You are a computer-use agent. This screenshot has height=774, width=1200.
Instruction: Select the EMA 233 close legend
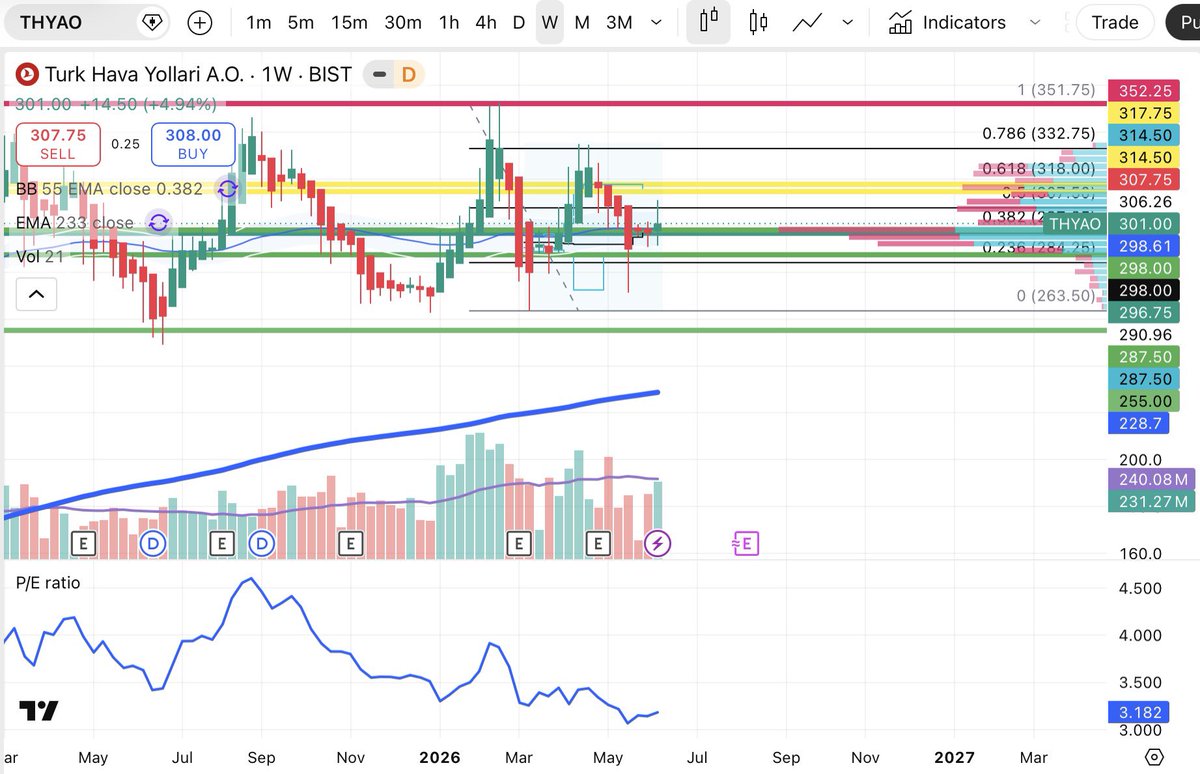[x=75, y=223]
